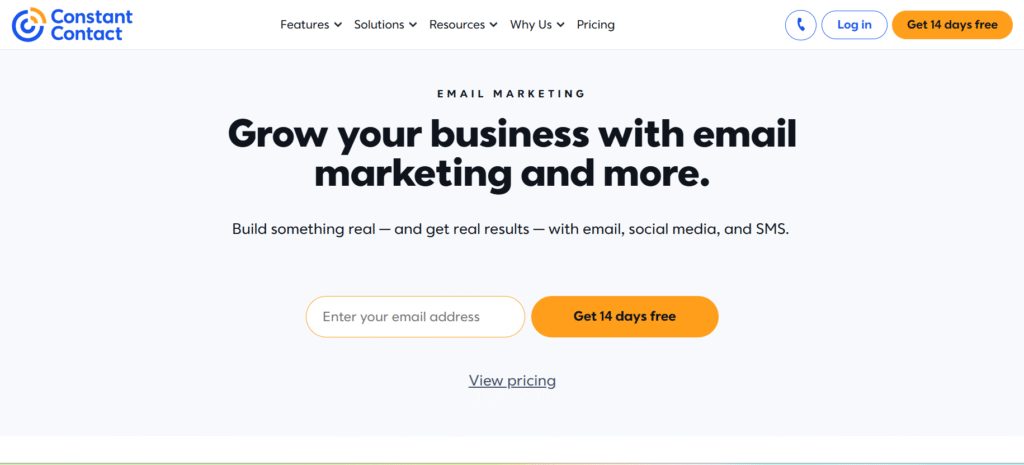The width and height of the screenshot is (1024, 465).
Task: Expand the chevron next to Solutions
Action: [x=413, y=25]
